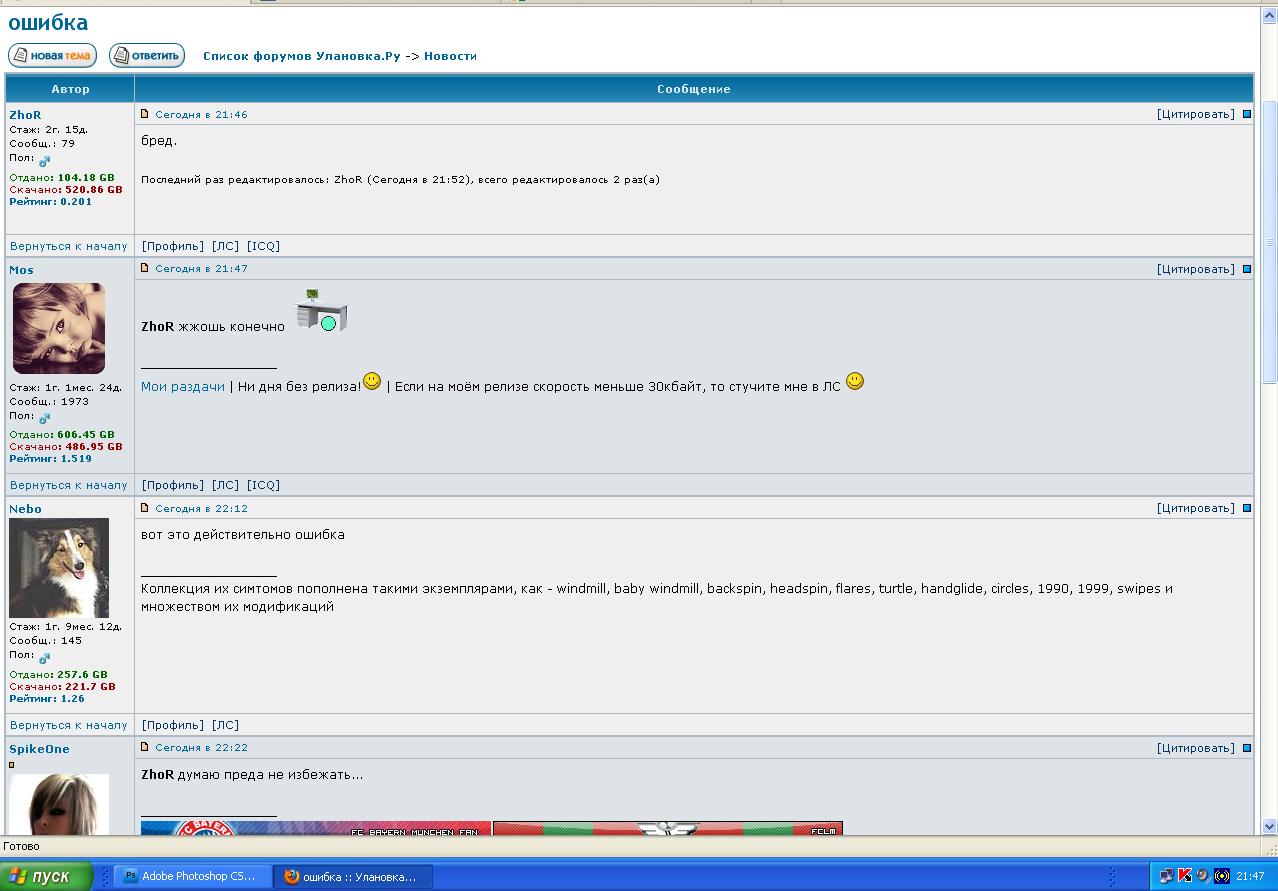Image resolution: width=1278 pixels, height=891 pixels.
Task: Click the Nebo dog avatar
Action: (59, 568)
